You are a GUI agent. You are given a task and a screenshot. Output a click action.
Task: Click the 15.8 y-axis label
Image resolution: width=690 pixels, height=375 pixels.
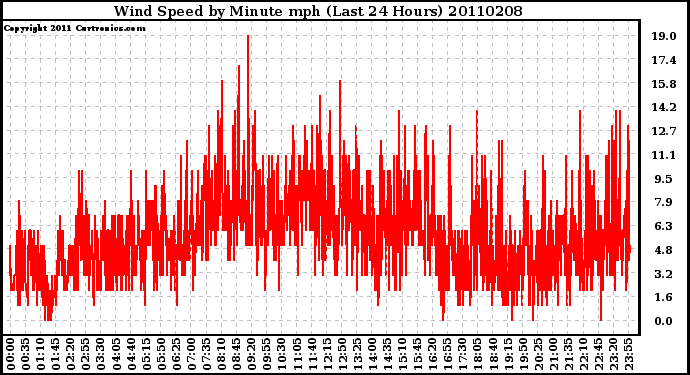click(x=664, y=84)
